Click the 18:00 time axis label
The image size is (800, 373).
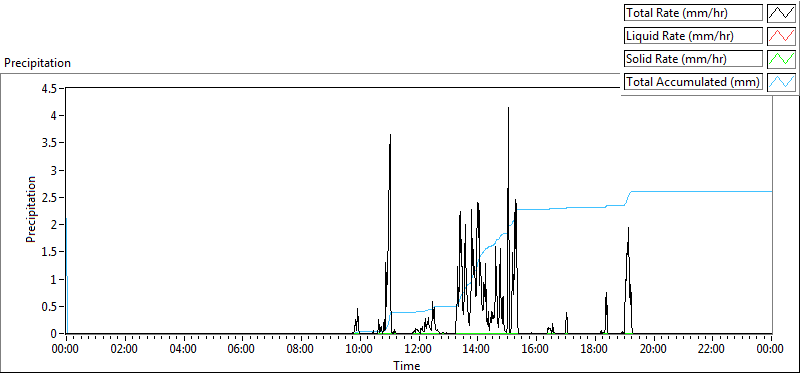tap(595, 349)
